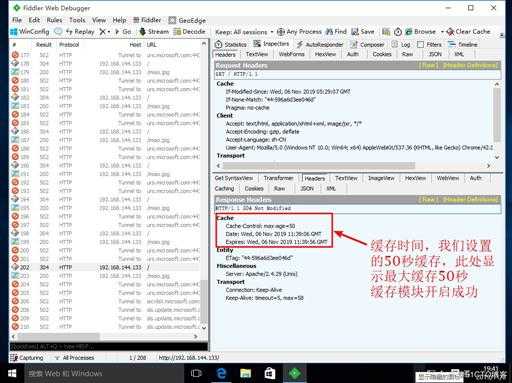Click Header Definitions link in Response Headers
This screenshot has width=512, height=383.
(x=470, y=200)
